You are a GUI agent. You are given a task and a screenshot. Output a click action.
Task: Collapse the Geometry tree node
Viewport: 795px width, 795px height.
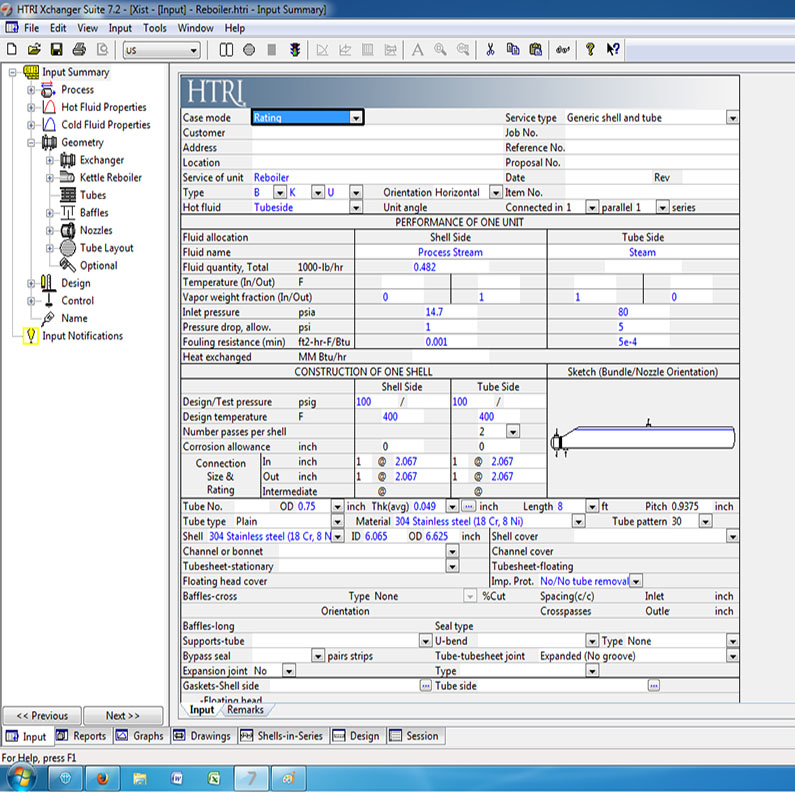click(31, 143)
